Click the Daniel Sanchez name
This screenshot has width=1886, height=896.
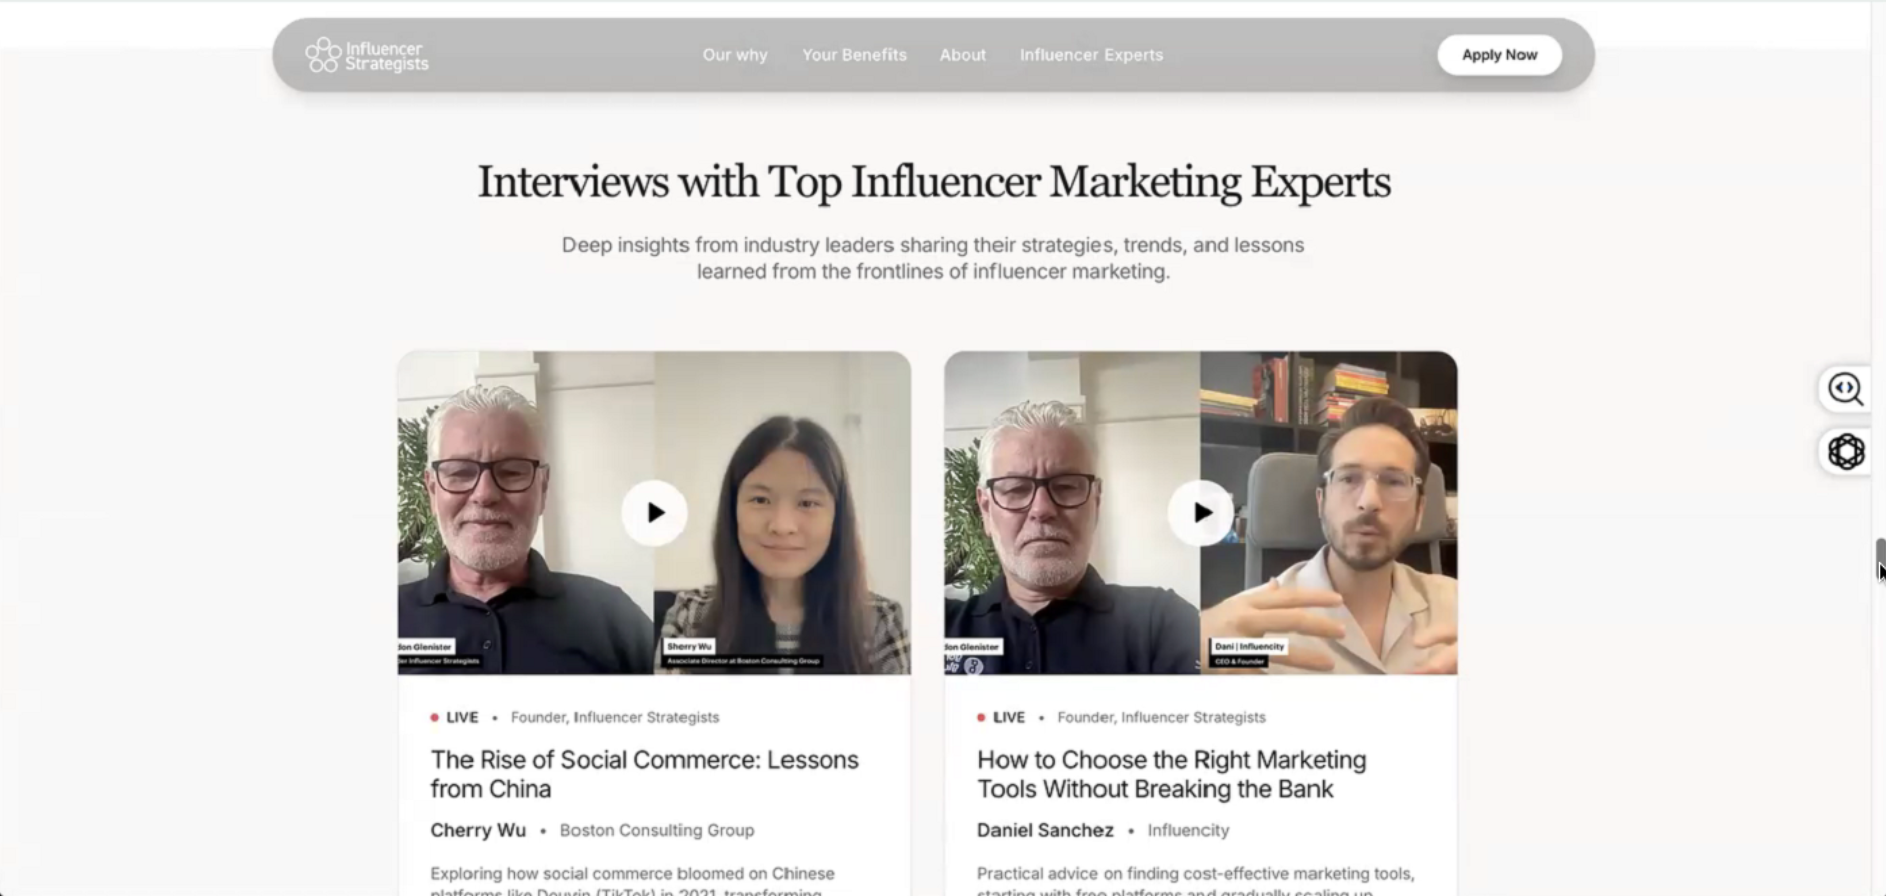(x=1045, y=830)
